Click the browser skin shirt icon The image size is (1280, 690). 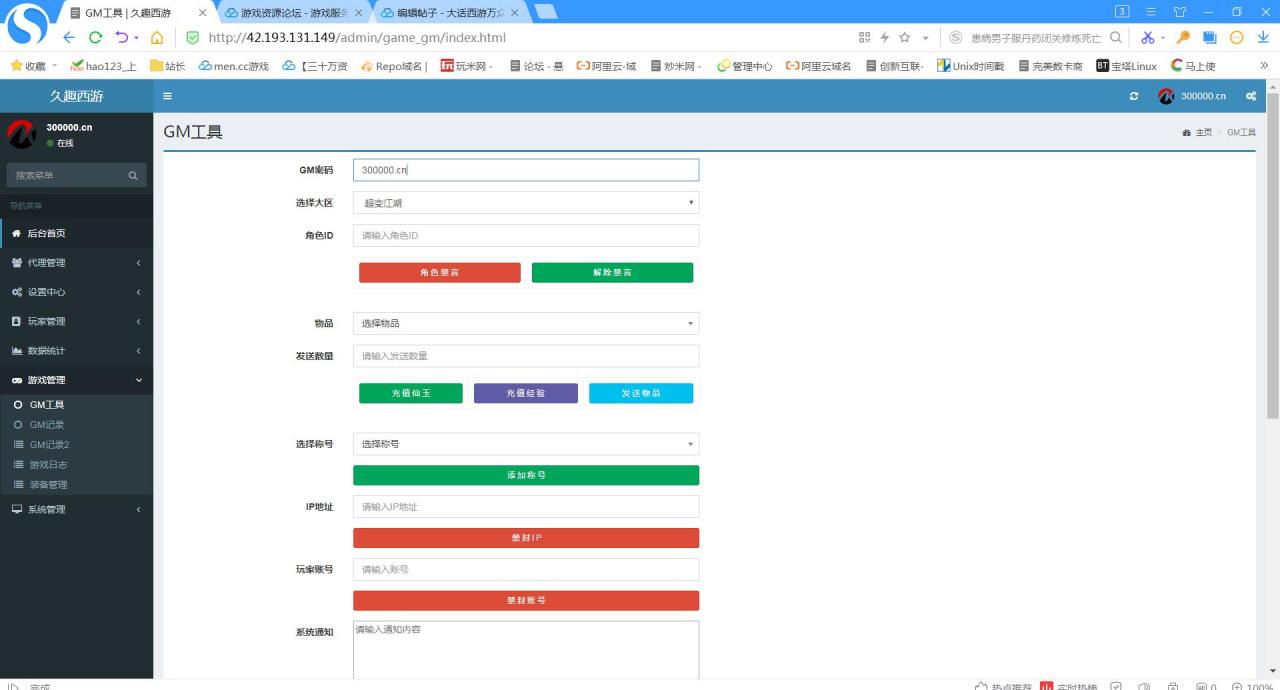1180,12
